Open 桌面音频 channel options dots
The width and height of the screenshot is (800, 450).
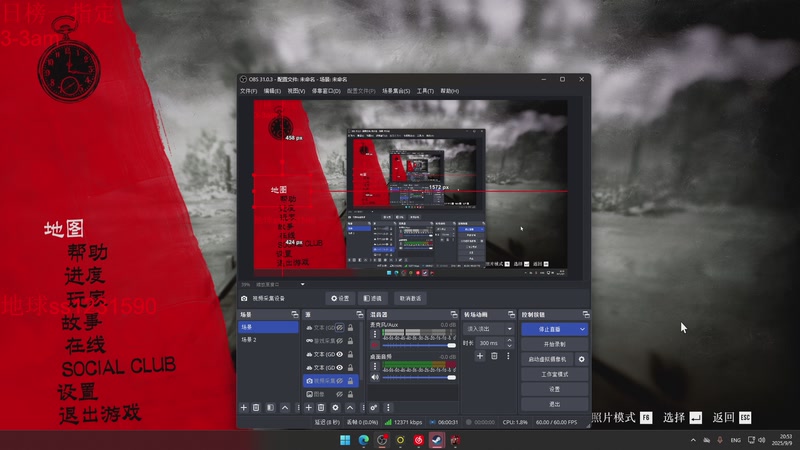(375, 366)
